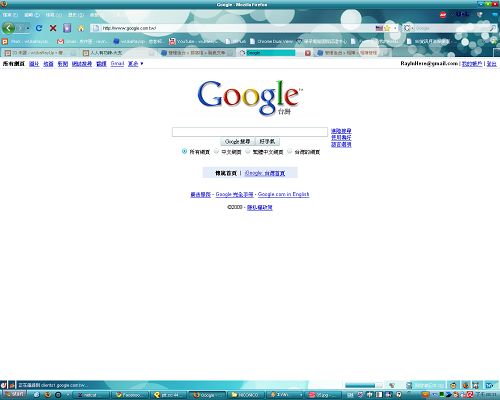Open the NICONICO folder from the taskbar

(x=246, y=395)
